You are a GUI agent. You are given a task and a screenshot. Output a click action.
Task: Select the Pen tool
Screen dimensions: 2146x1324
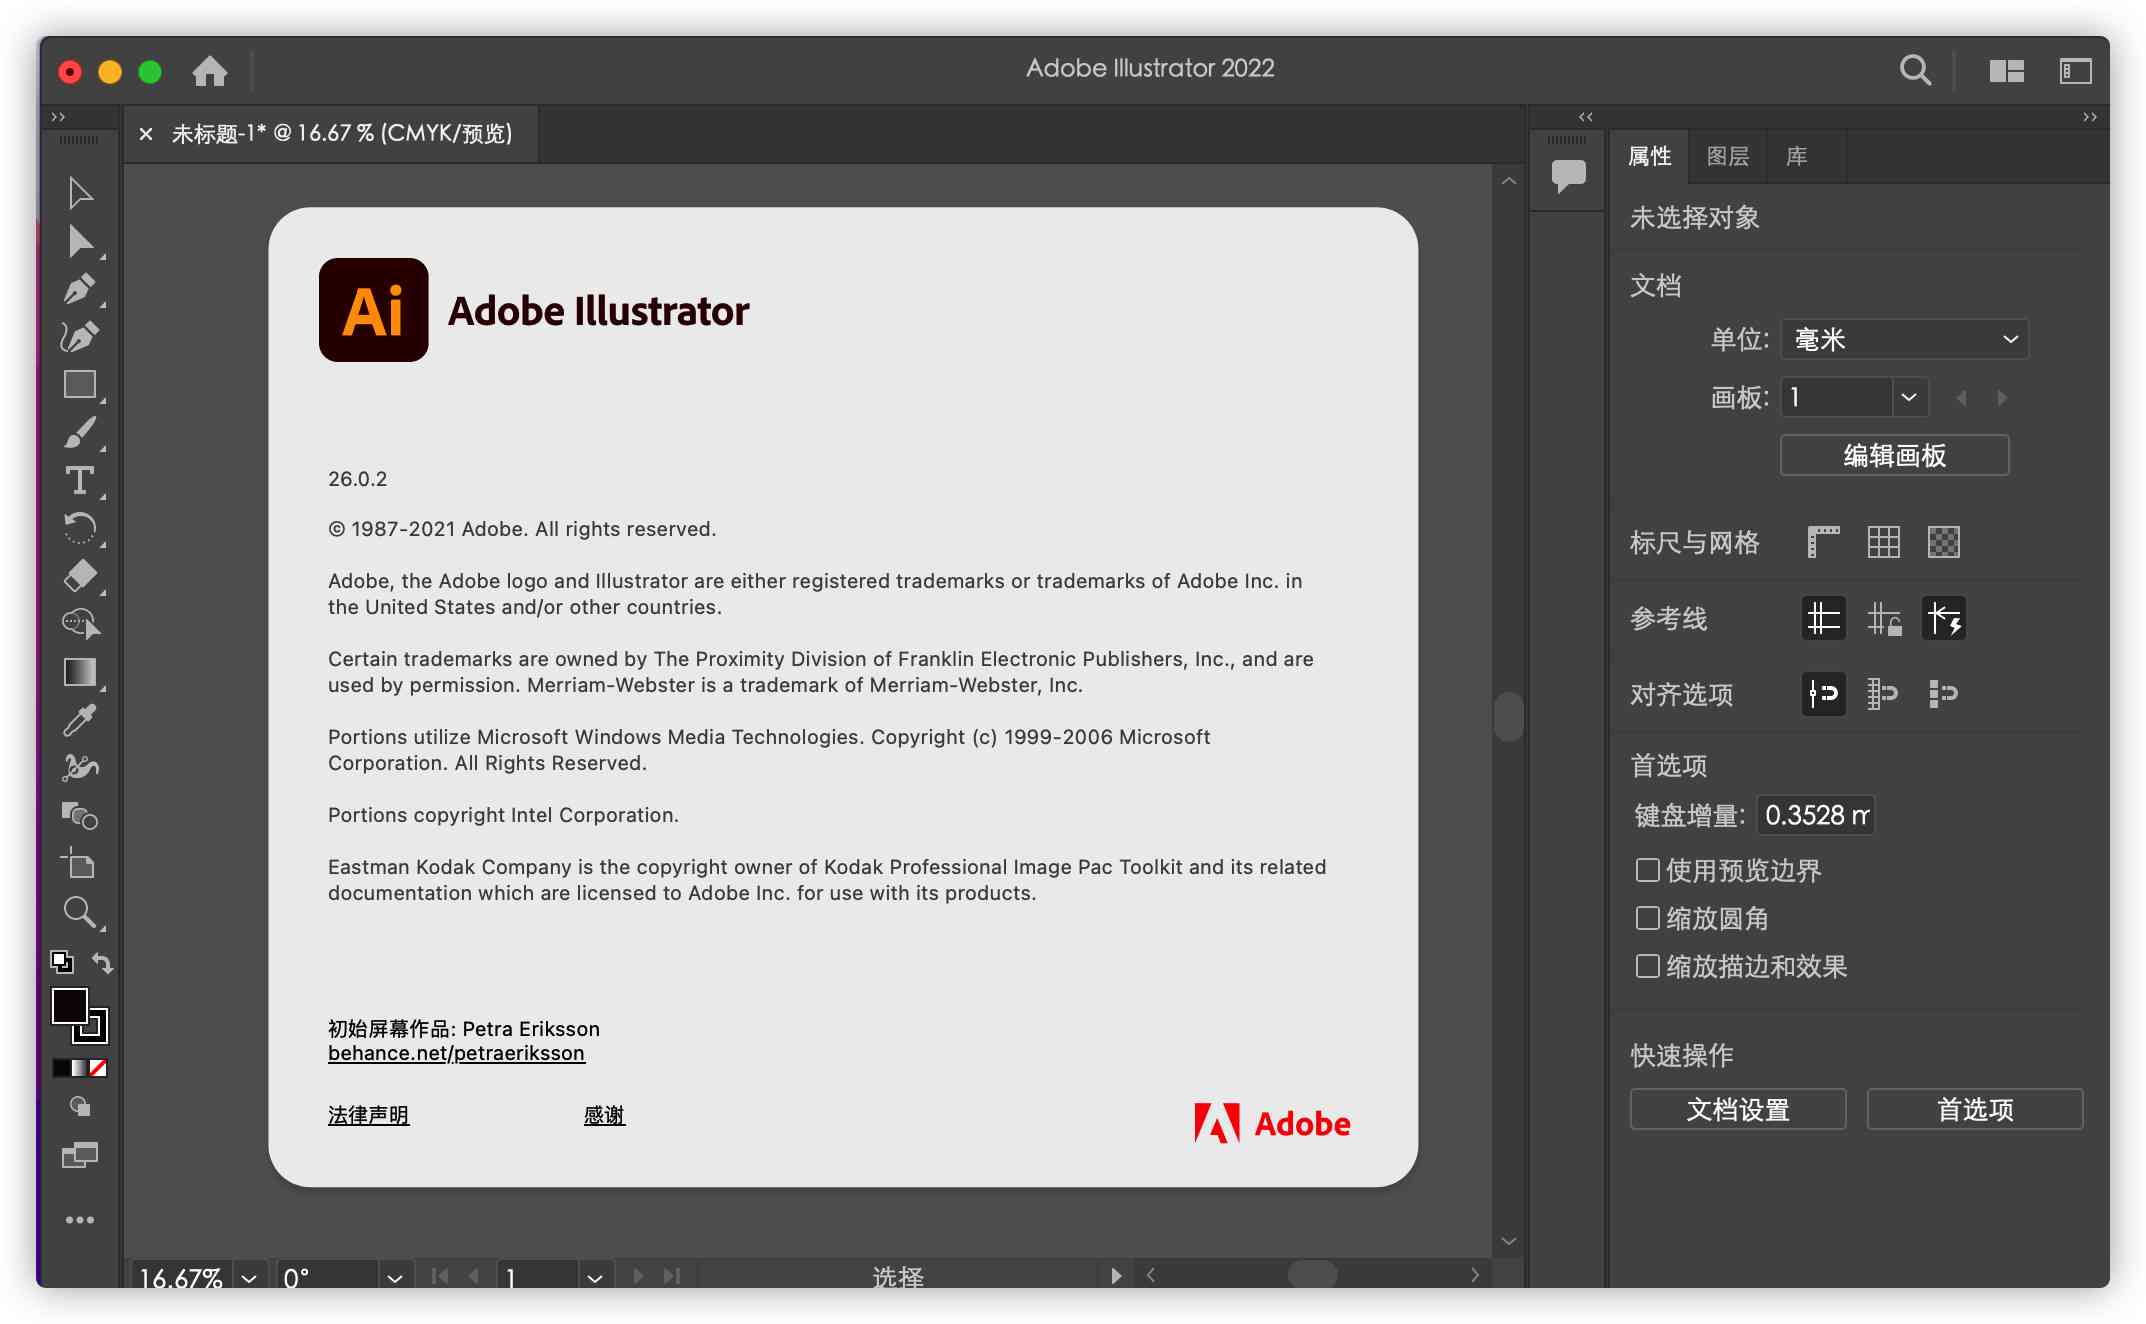pyautogui.click(x=80, y=289)
